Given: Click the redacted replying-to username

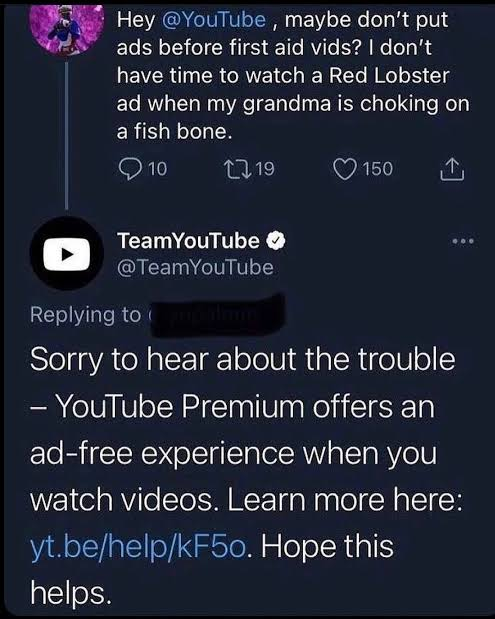Looking at the screenshot, I should (x=216, y=315).
